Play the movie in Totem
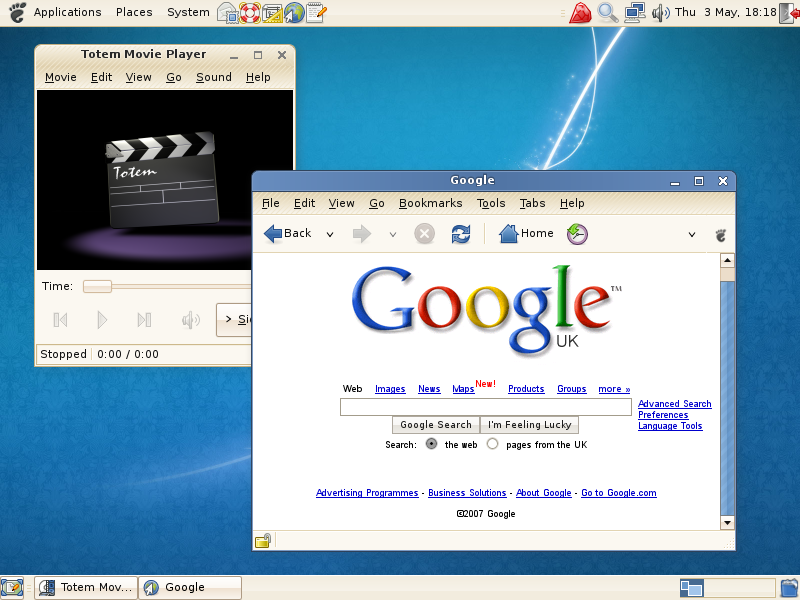Image resolution: width=800 pixels, height=600 pixels. 102,320
